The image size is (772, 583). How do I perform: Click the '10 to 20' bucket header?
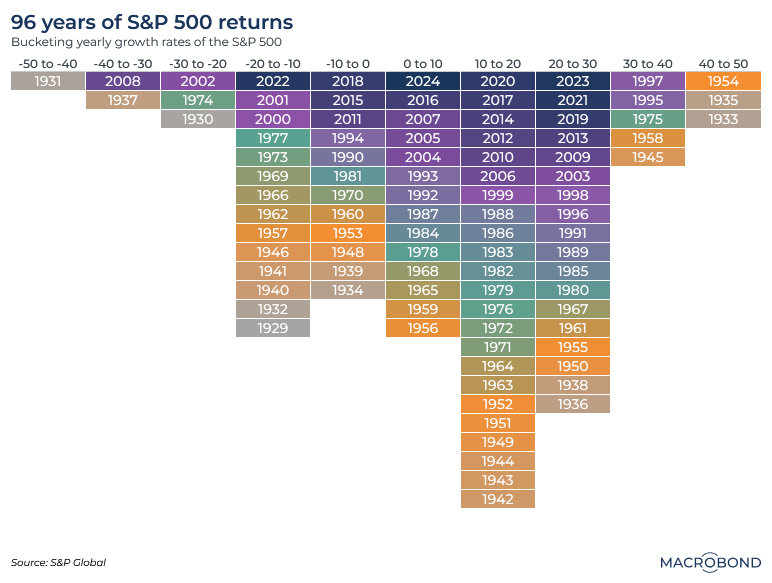point(498,64)
